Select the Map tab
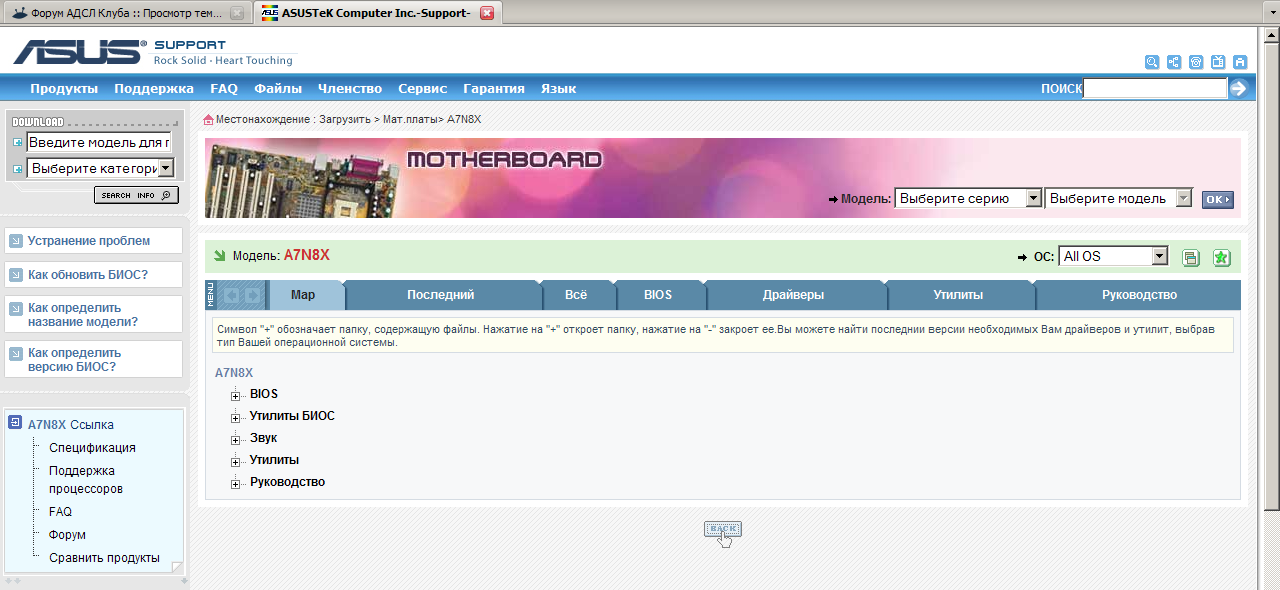The image size is (1280, 590). tap(303, 295)
